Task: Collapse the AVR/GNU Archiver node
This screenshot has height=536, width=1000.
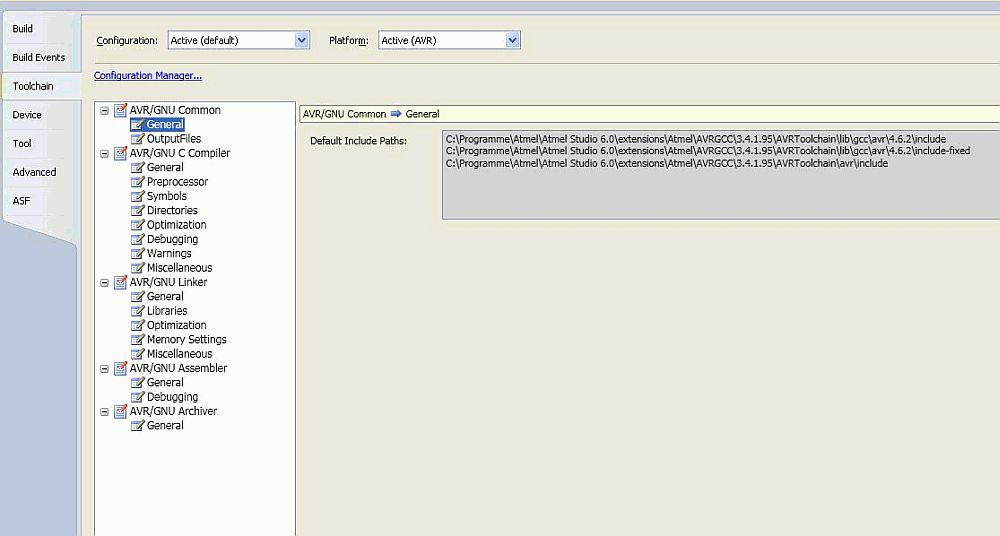Action: 105,412
